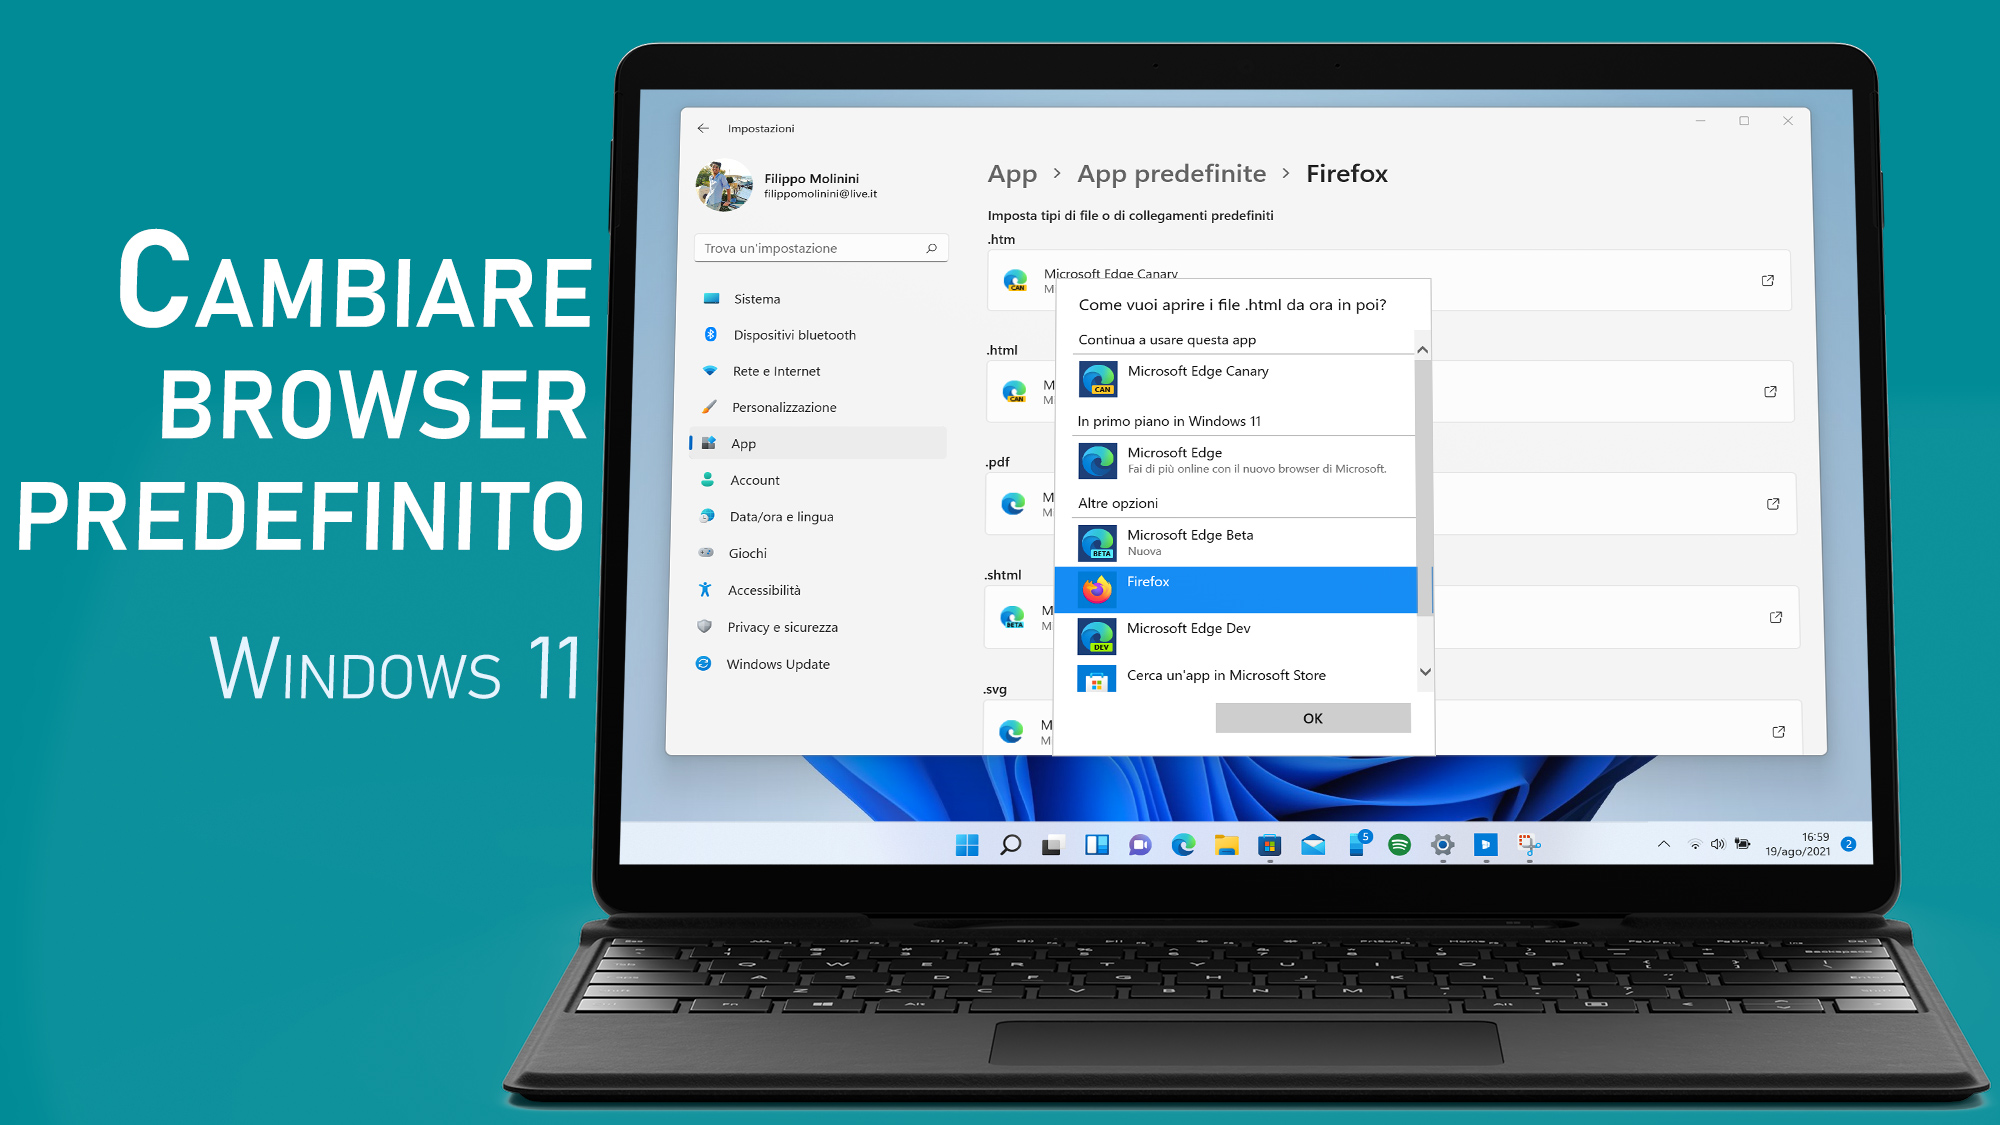Click the Microsoft Edge Dev icon
2000x1125 pixels.
[x=1099, y=629]
